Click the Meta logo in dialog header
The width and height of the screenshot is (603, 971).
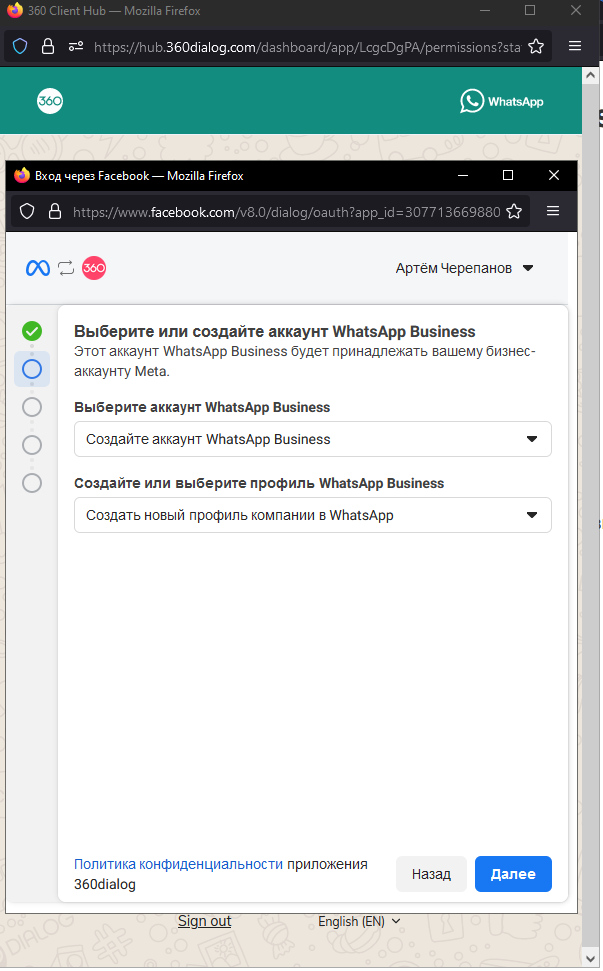point(38,268)
